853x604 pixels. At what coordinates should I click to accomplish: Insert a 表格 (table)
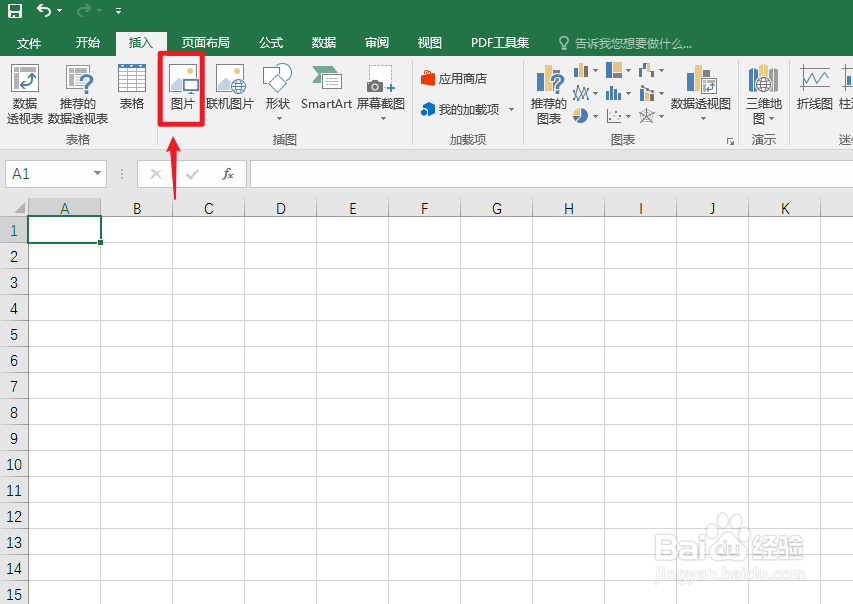(131, 90)
